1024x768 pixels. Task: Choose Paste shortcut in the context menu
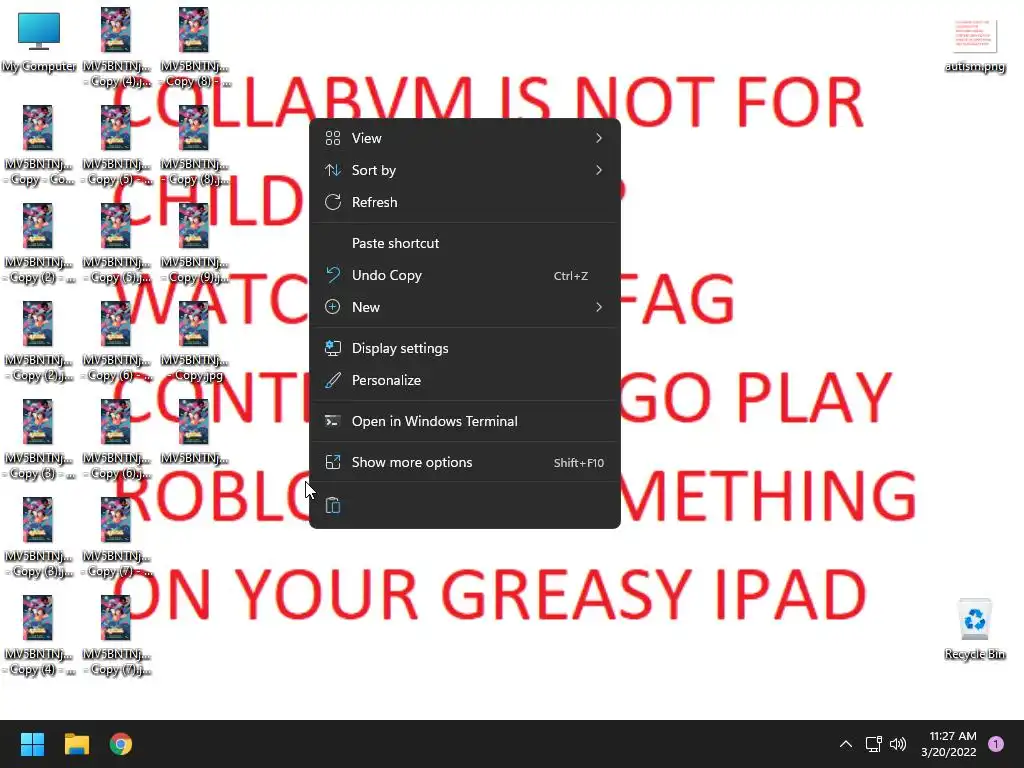[x=464, y=243]
